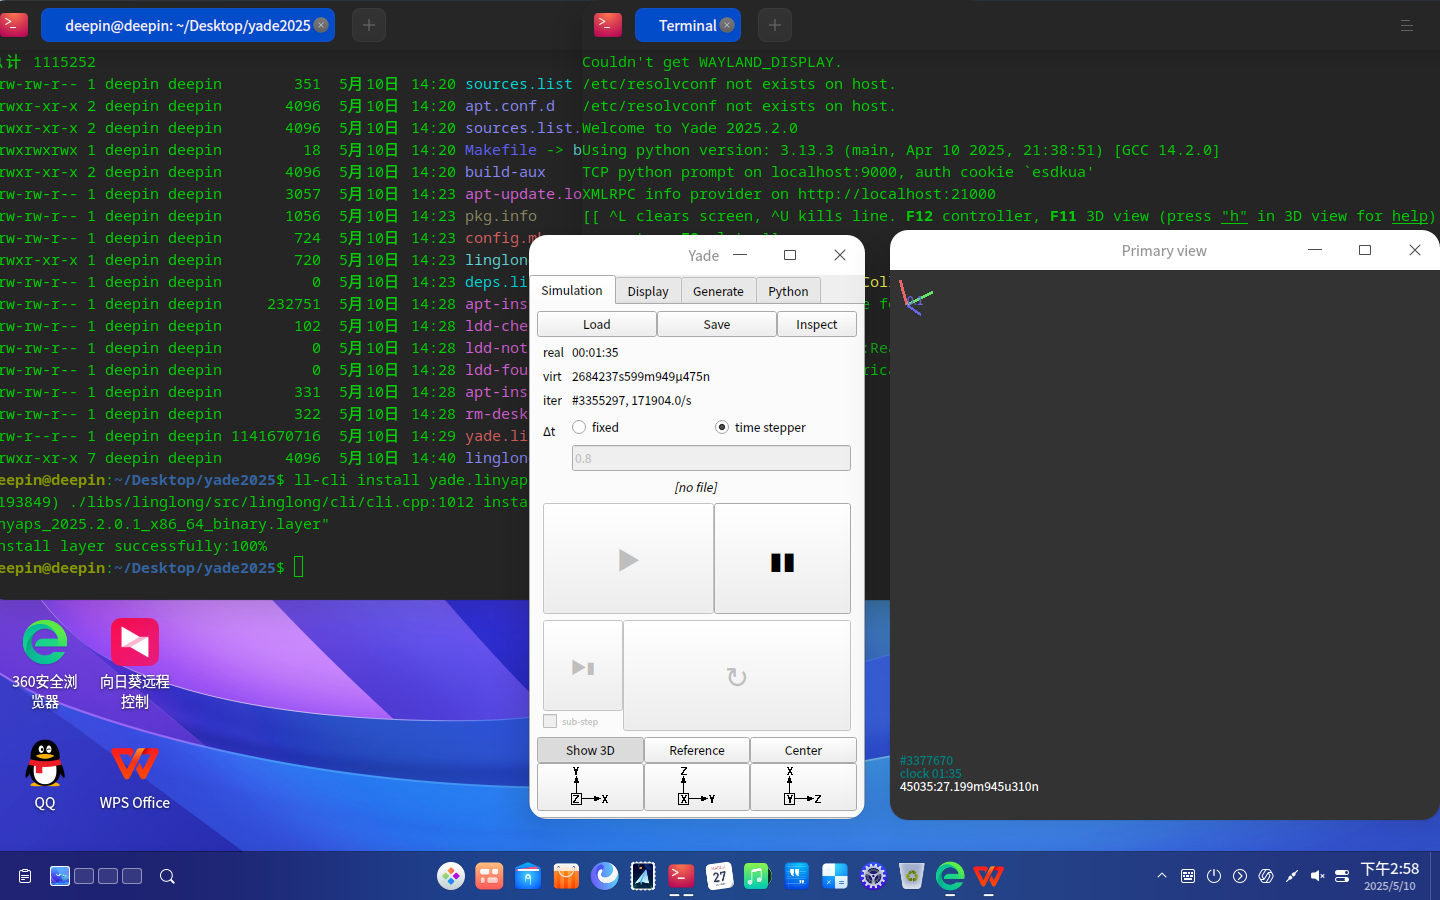1440x900 pixels.
Task: Open the Inspect dialog
Action: (817, 324)
